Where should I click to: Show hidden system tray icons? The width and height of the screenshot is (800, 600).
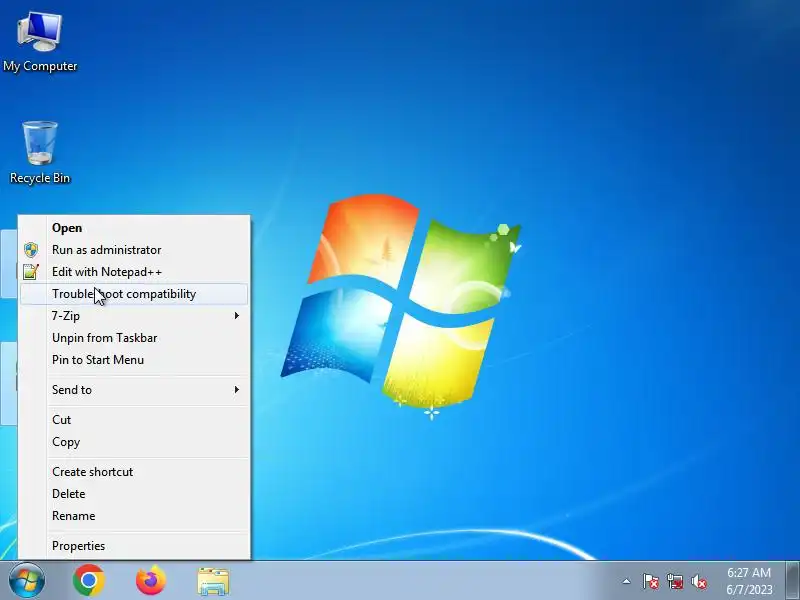point(627,581)
